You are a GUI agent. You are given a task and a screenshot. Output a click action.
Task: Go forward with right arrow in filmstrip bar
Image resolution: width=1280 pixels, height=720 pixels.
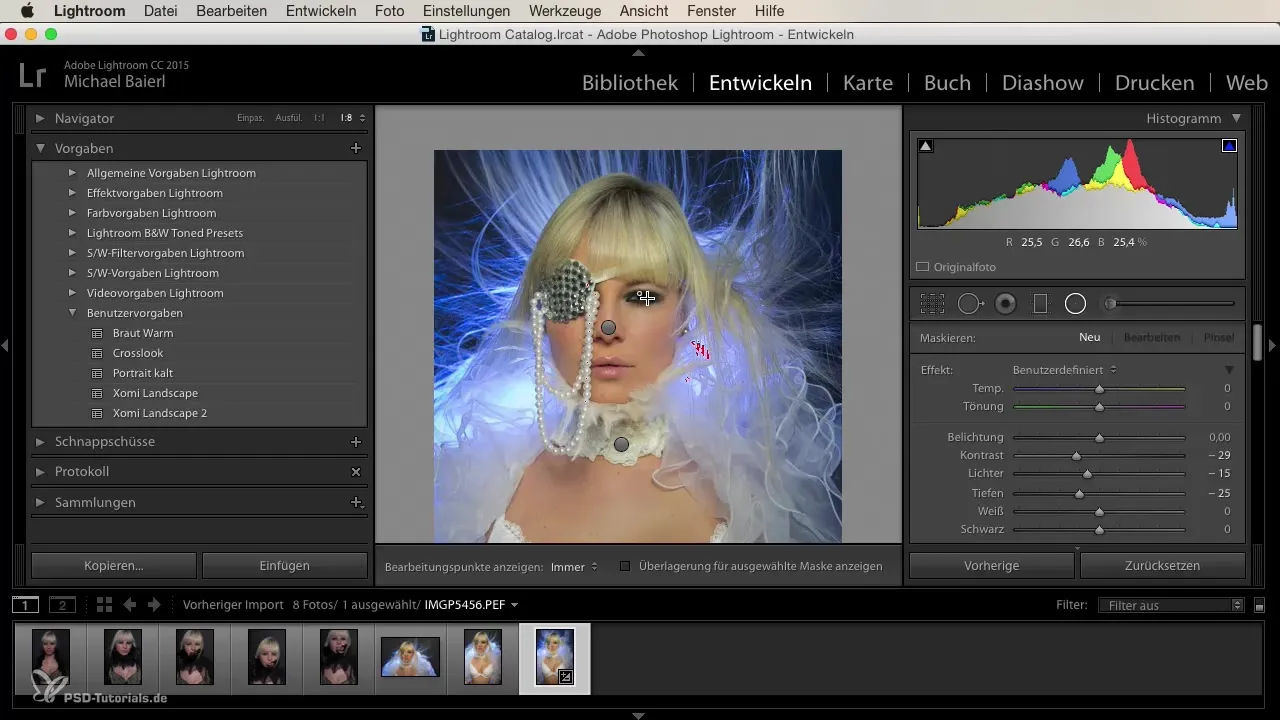[x=154, y=605]
